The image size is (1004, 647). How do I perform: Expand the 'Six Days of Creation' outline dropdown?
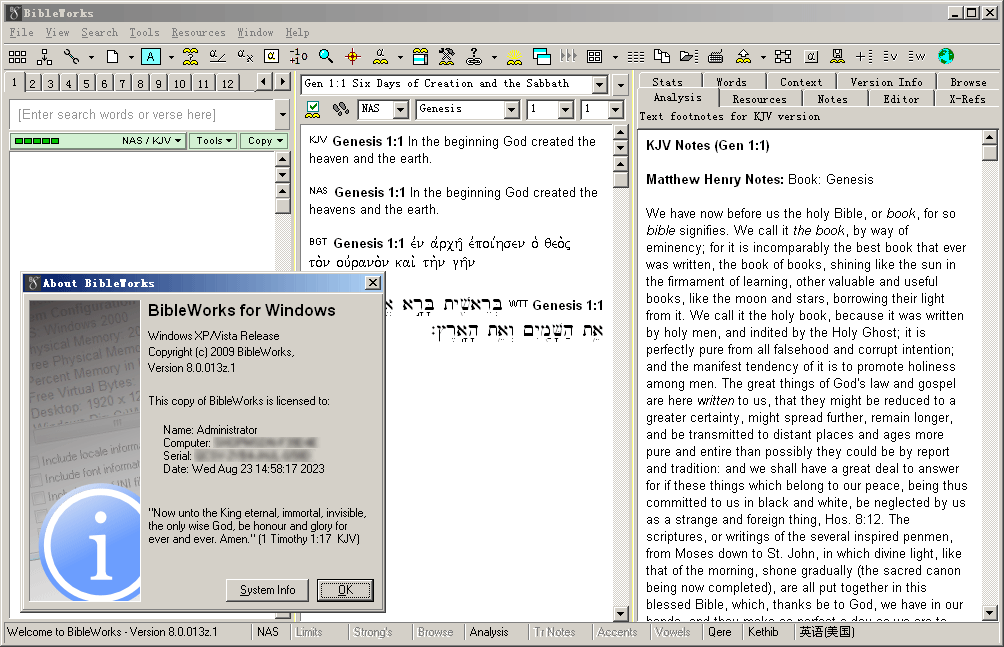(x=599, y=85)
